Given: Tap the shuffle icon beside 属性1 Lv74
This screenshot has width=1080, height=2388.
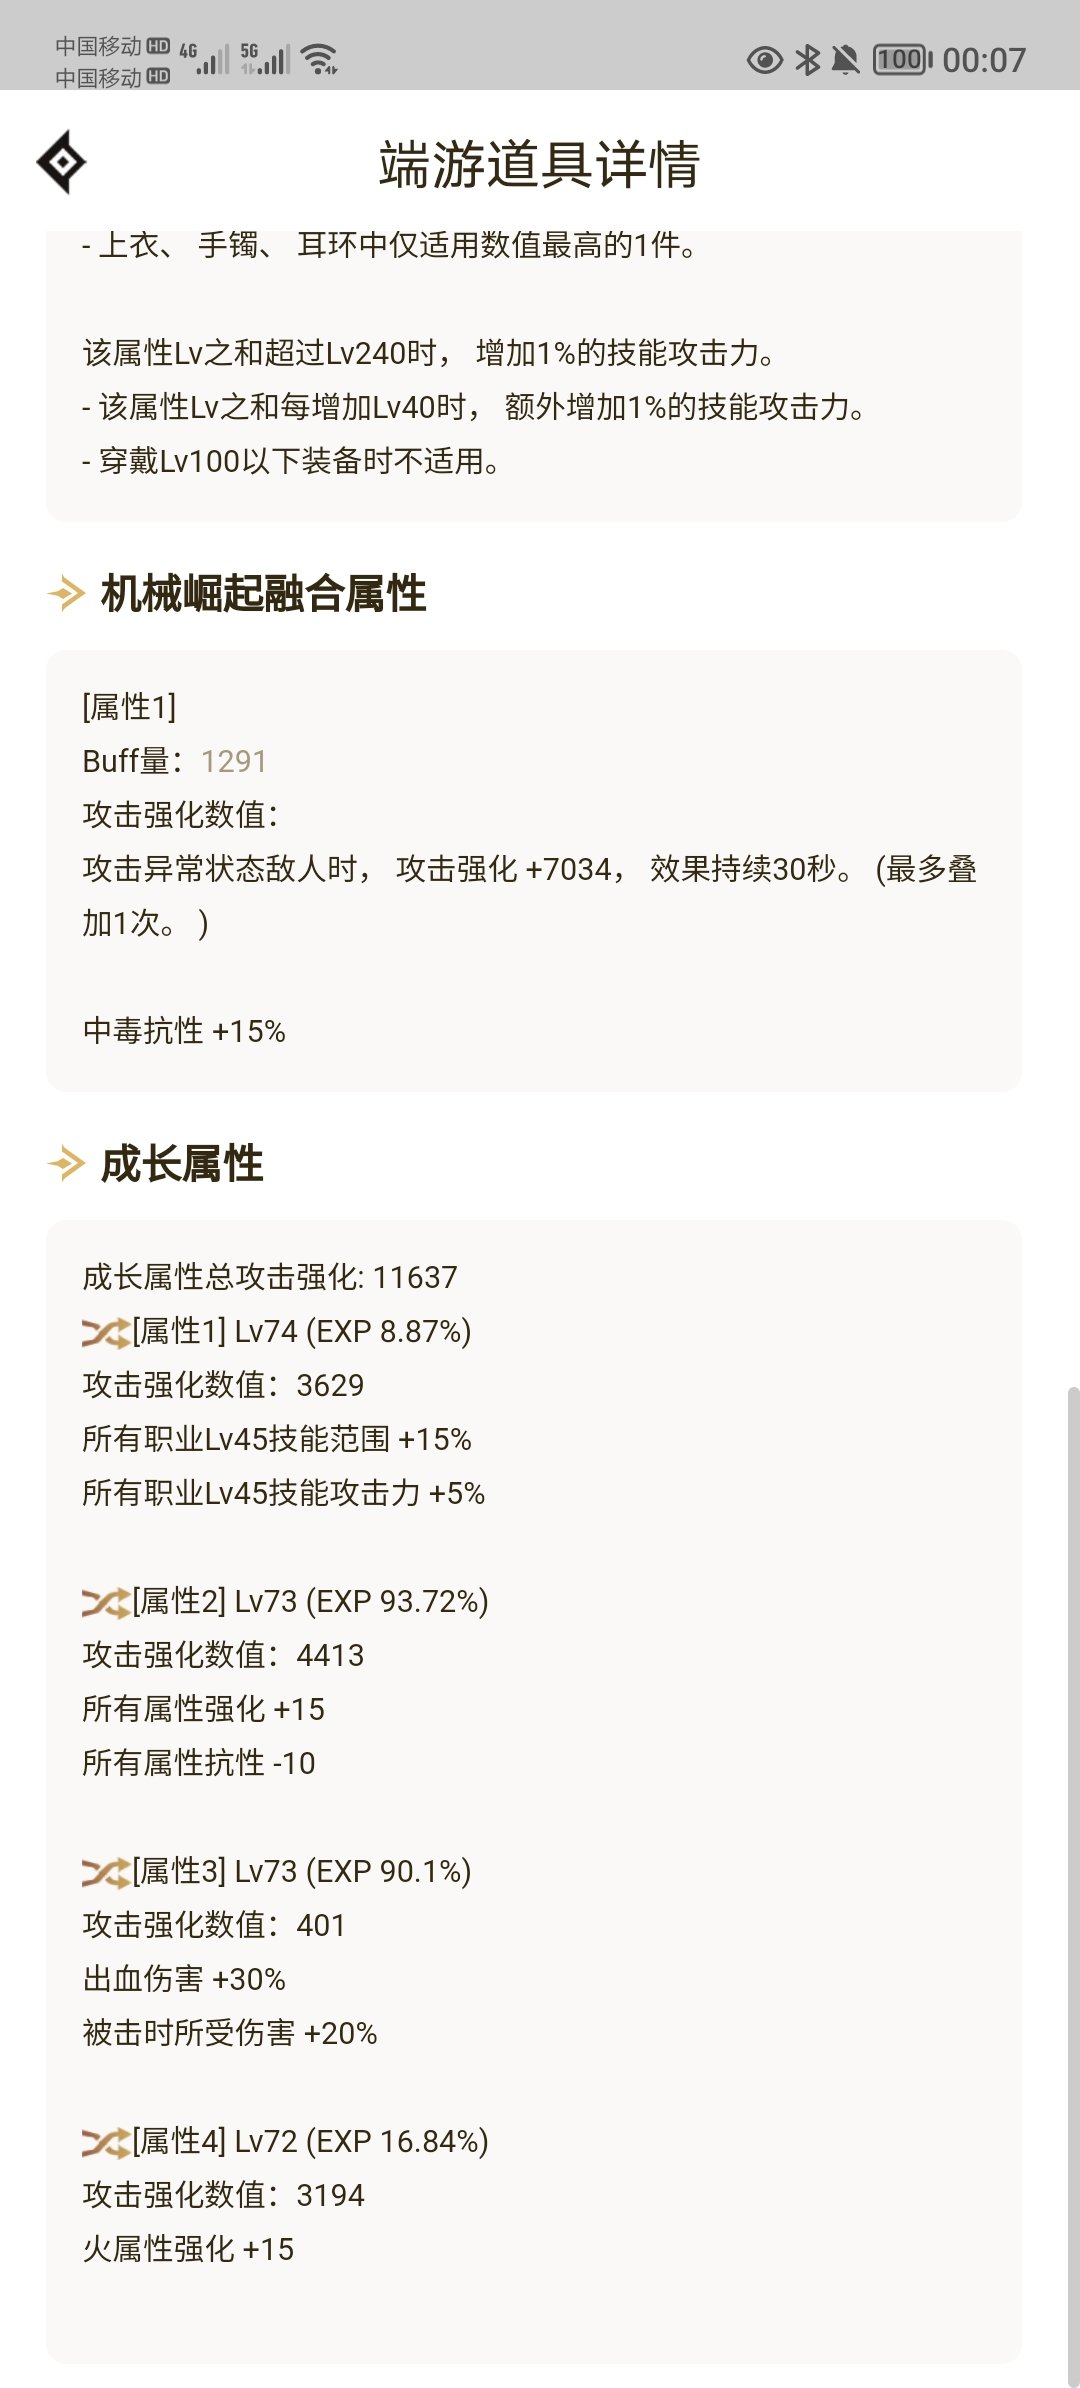Looking at the screenshot, I should (x=106, y=1332).
